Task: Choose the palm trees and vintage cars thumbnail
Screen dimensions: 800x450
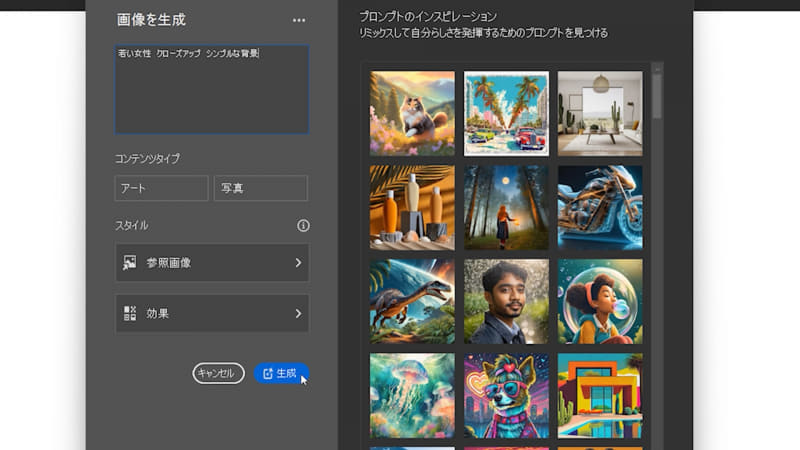Action: coord(506,113)
